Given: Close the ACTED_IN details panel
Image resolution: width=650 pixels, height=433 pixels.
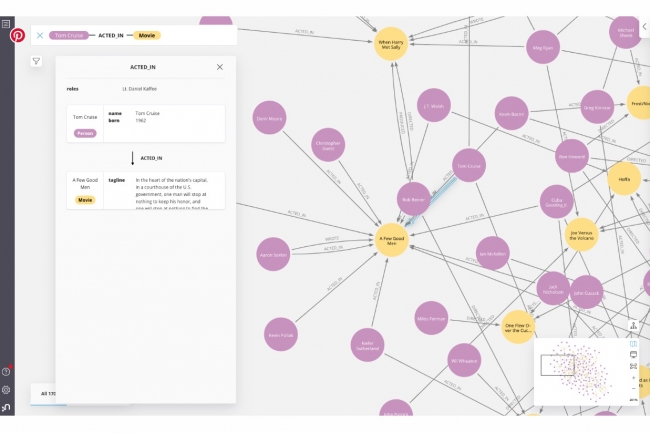Looking at the screenshot, I should point(220,67).
